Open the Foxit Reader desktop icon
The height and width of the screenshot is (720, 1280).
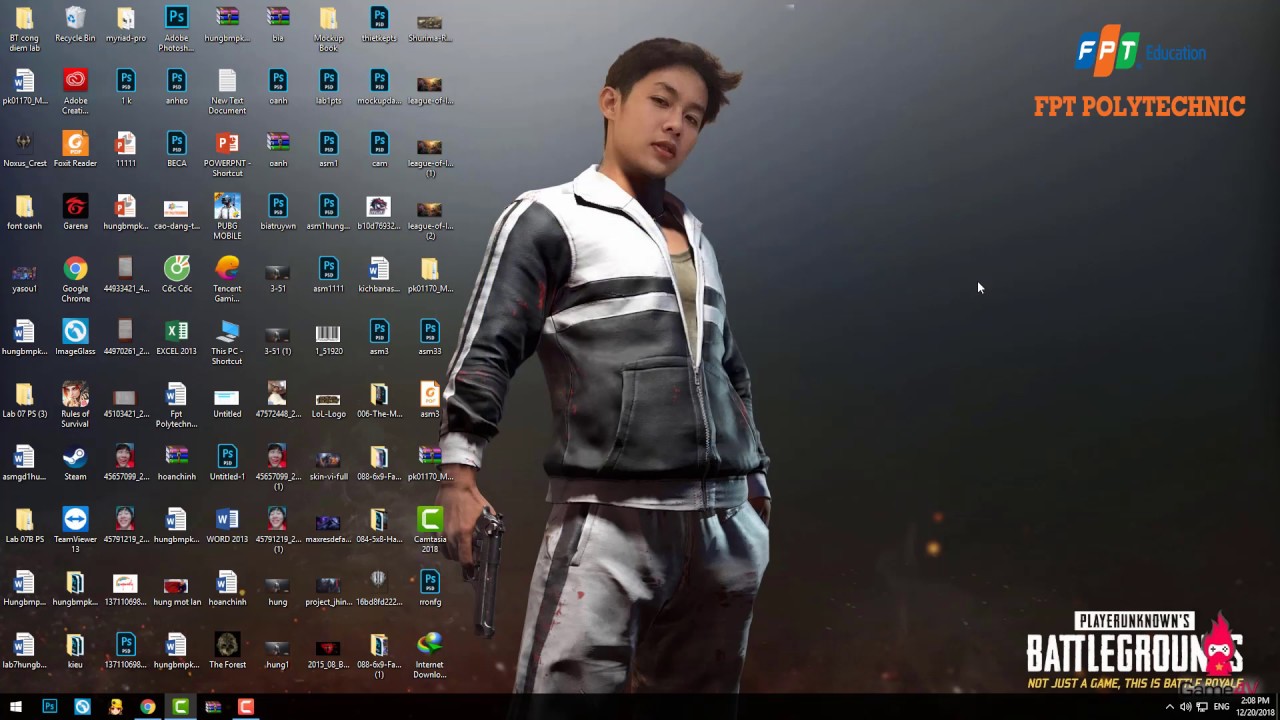pyautogui.click(x=75, y=149)
